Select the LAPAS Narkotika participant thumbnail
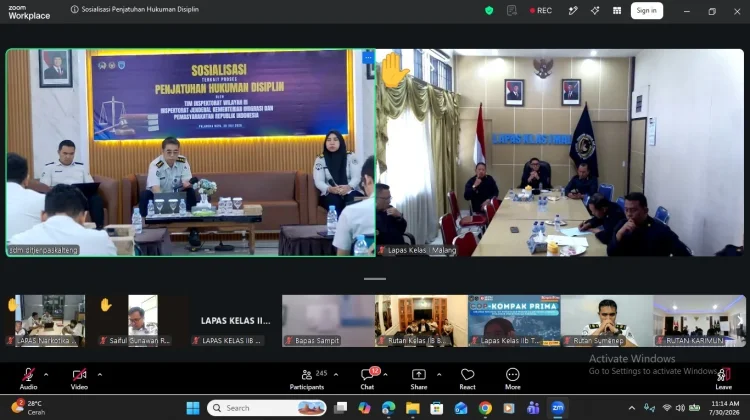 pyautogui.click(x=46, y=321)
